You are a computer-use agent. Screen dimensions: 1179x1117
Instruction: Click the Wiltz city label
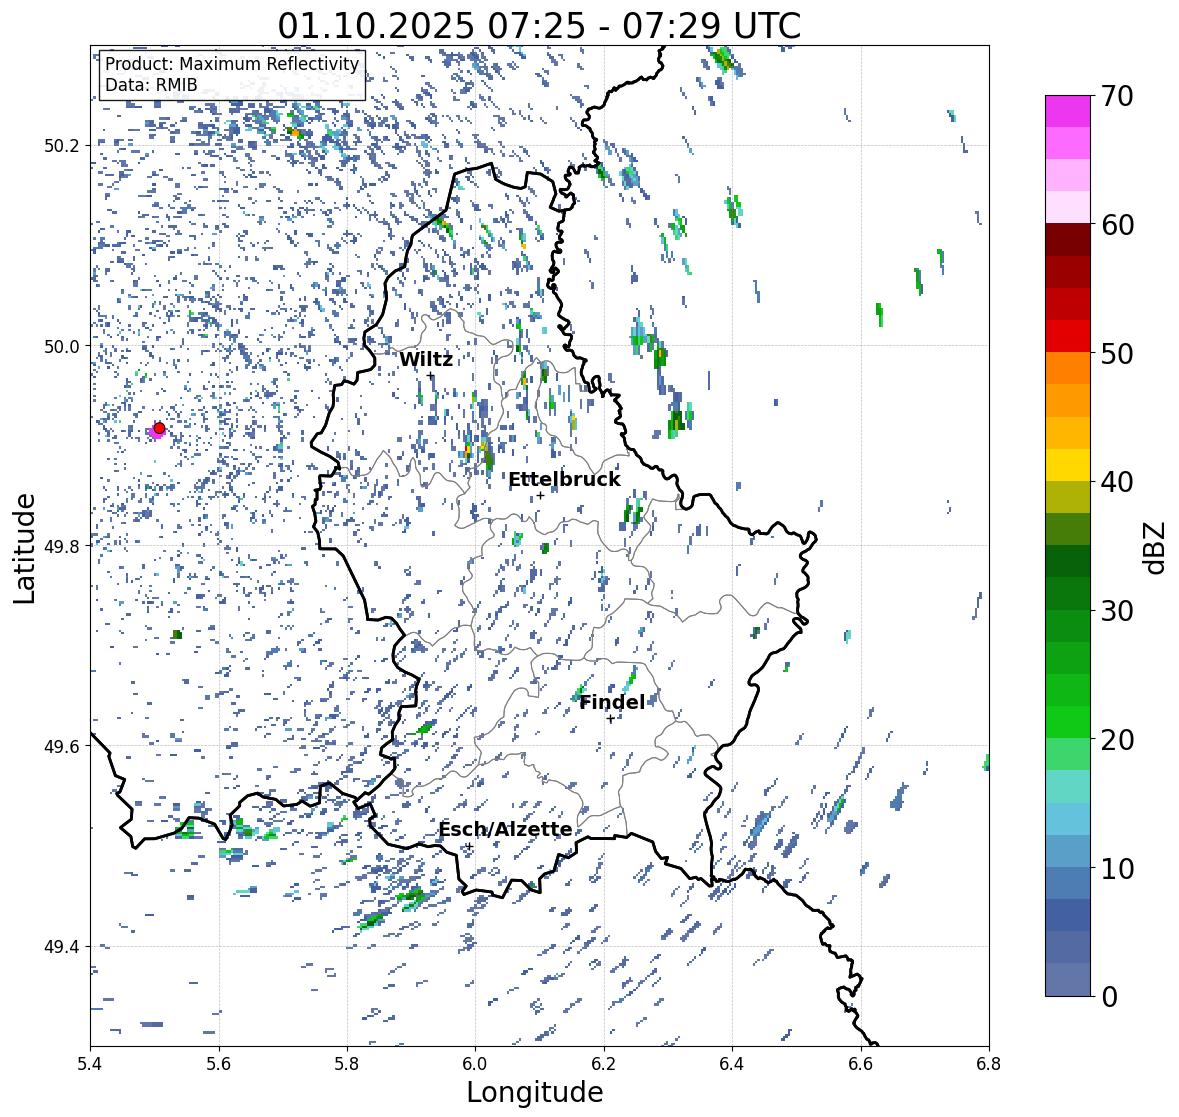point(426,359)
